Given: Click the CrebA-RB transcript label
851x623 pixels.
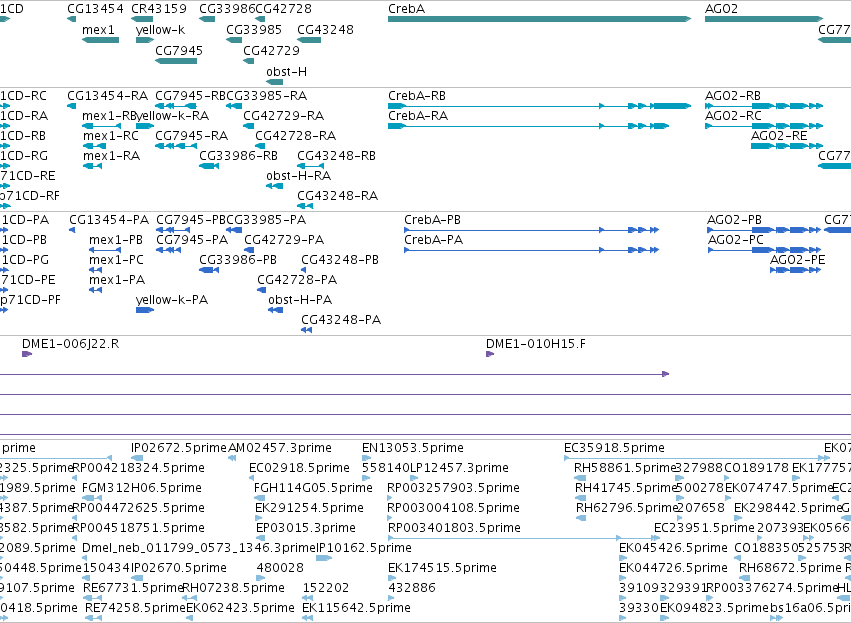Looking at the screenshot, I should click(417, 96).
